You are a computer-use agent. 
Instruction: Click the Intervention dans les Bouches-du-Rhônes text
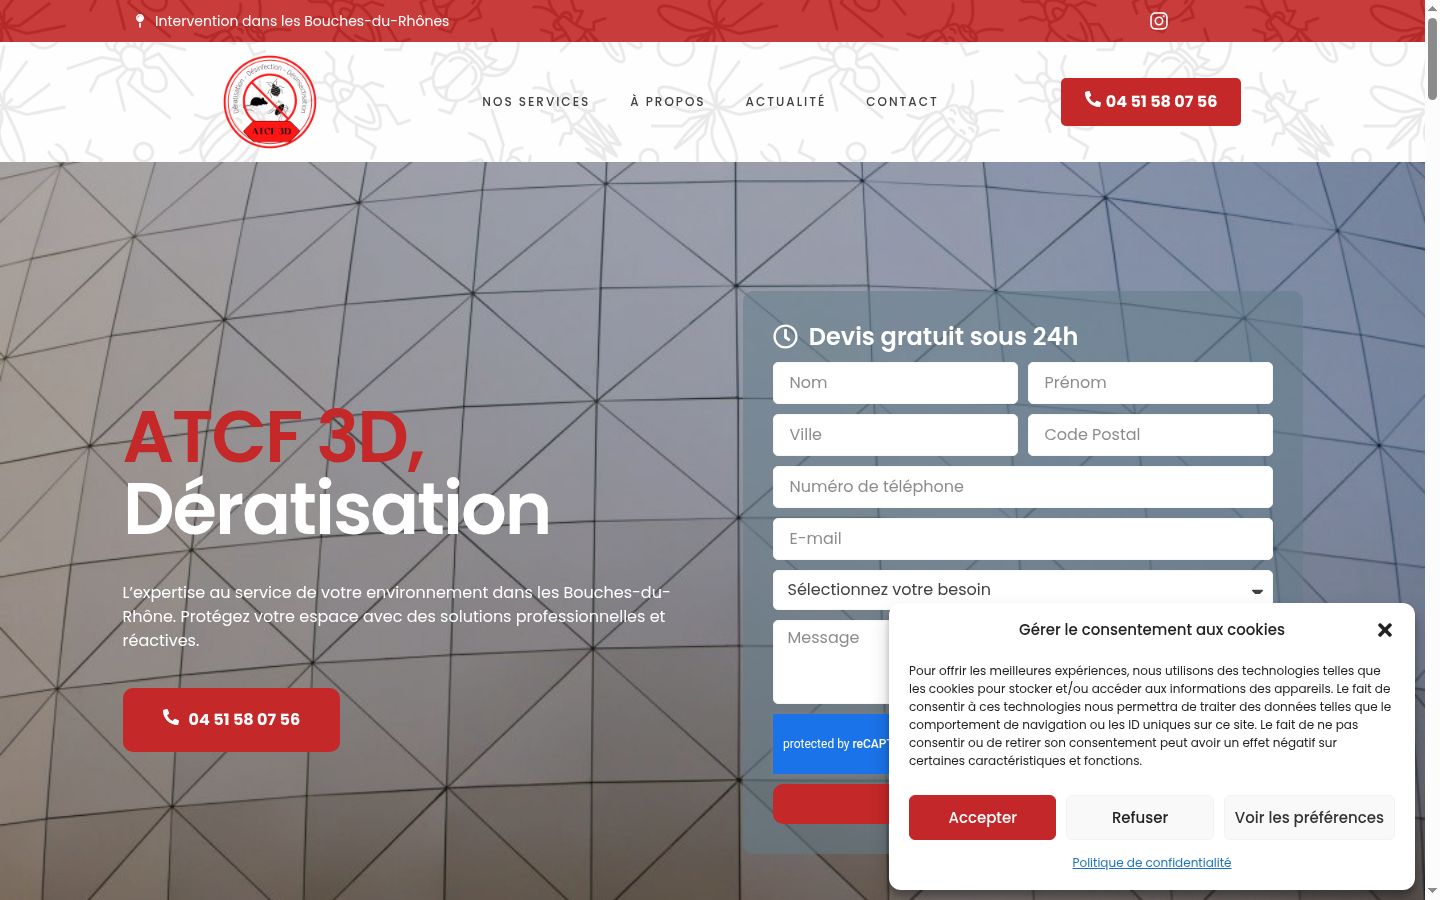coord(302,21)
